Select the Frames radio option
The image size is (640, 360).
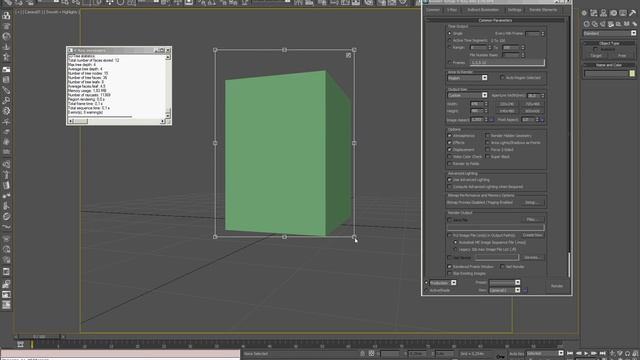(x=450, y=62)
